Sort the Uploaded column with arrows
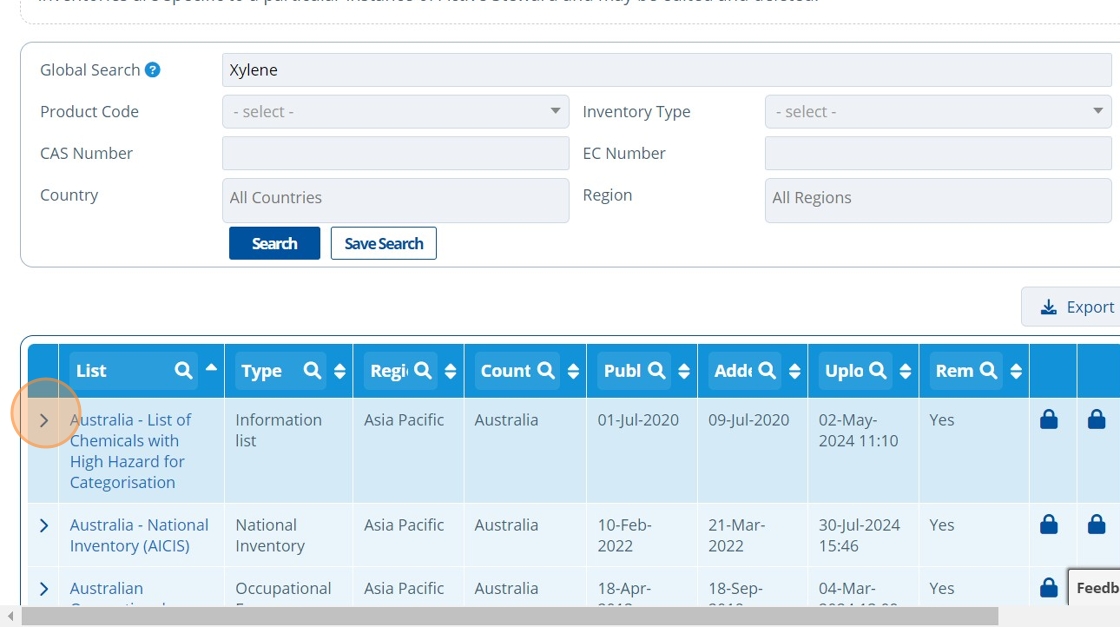The height and width of the screenshot is (627, 1120). coord(905,371)
